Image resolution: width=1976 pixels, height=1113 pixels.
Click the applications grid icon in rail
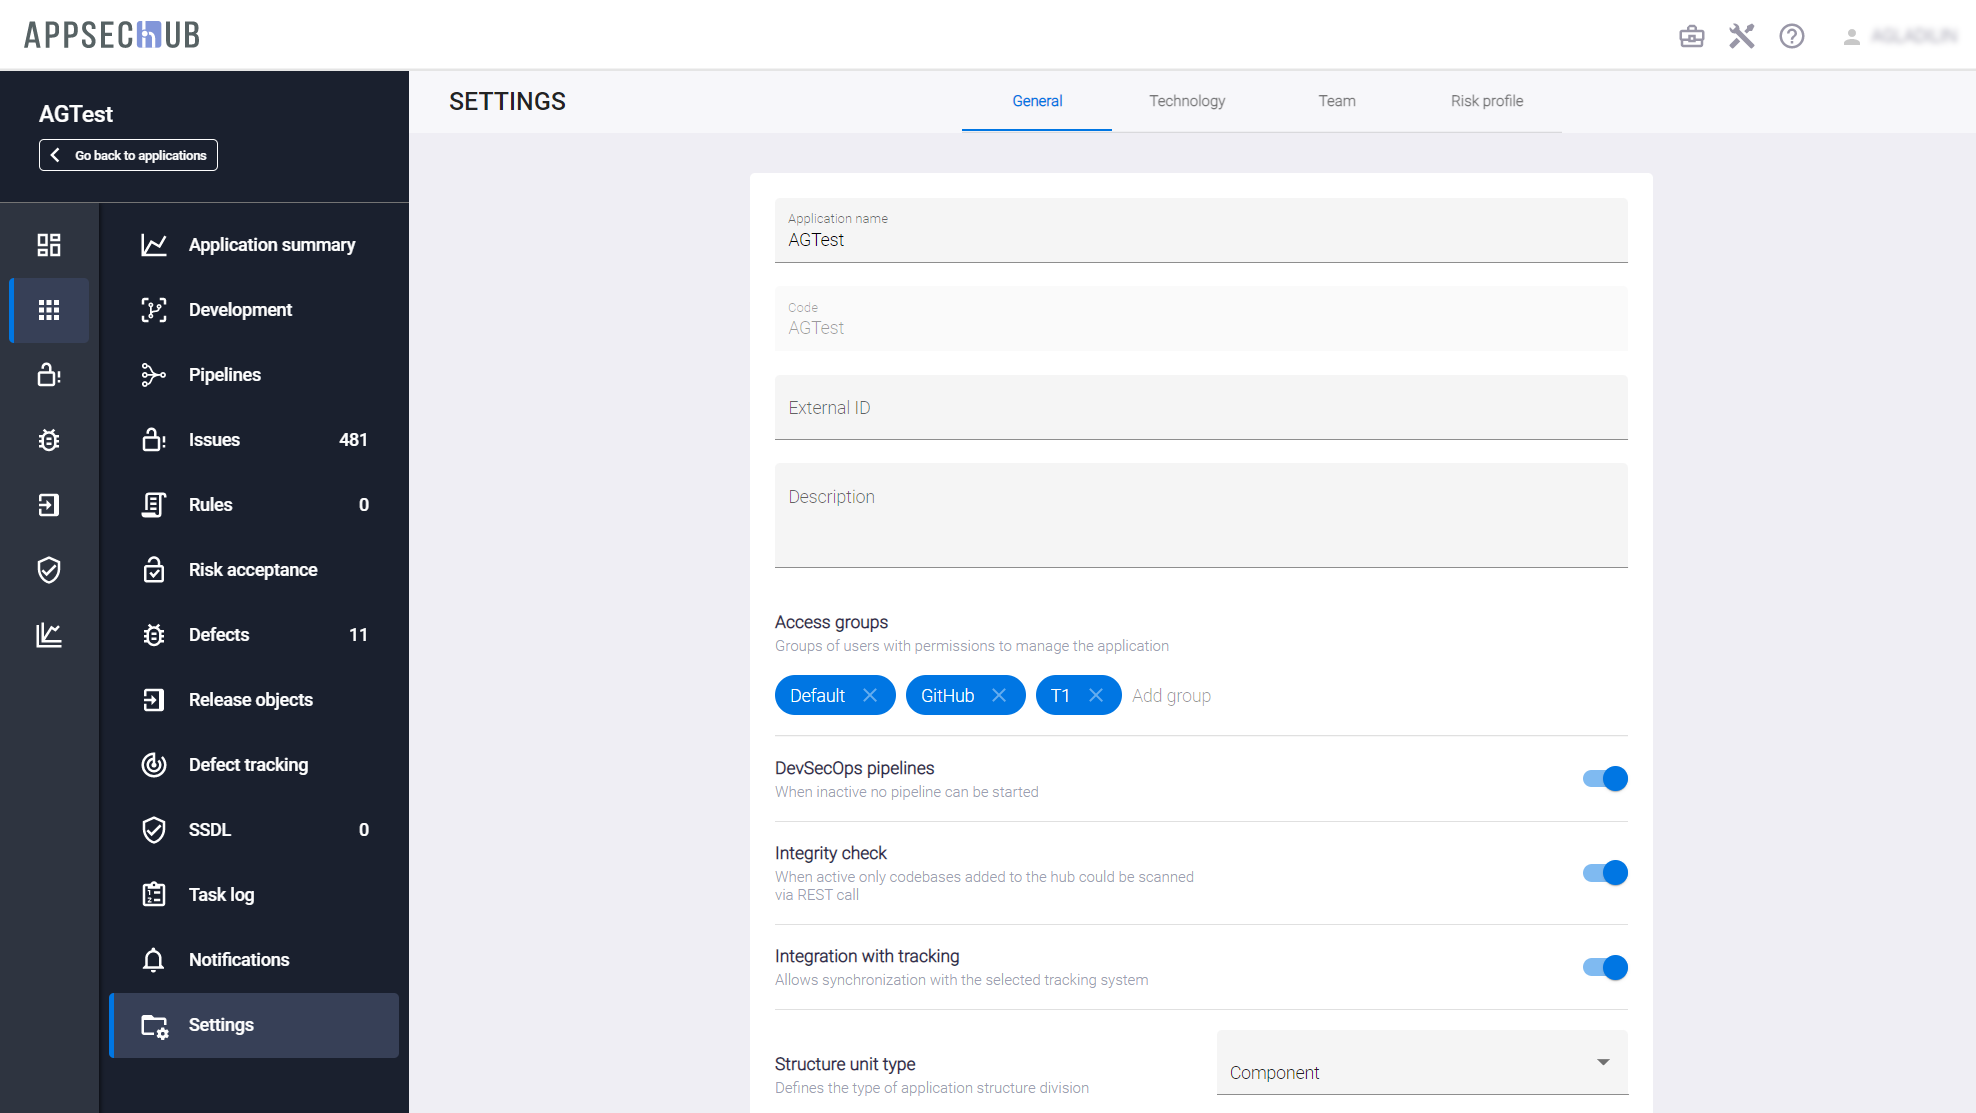(x=49, y=310)
